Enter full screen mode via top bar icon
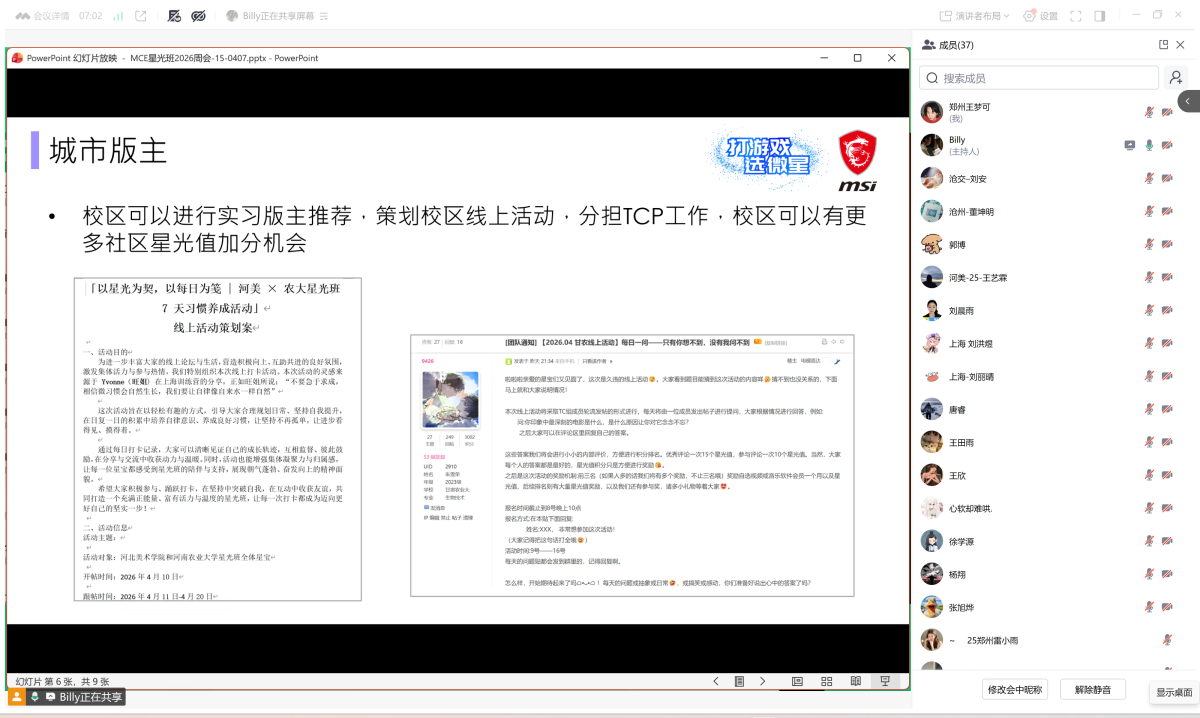 tap(1076, 16)
